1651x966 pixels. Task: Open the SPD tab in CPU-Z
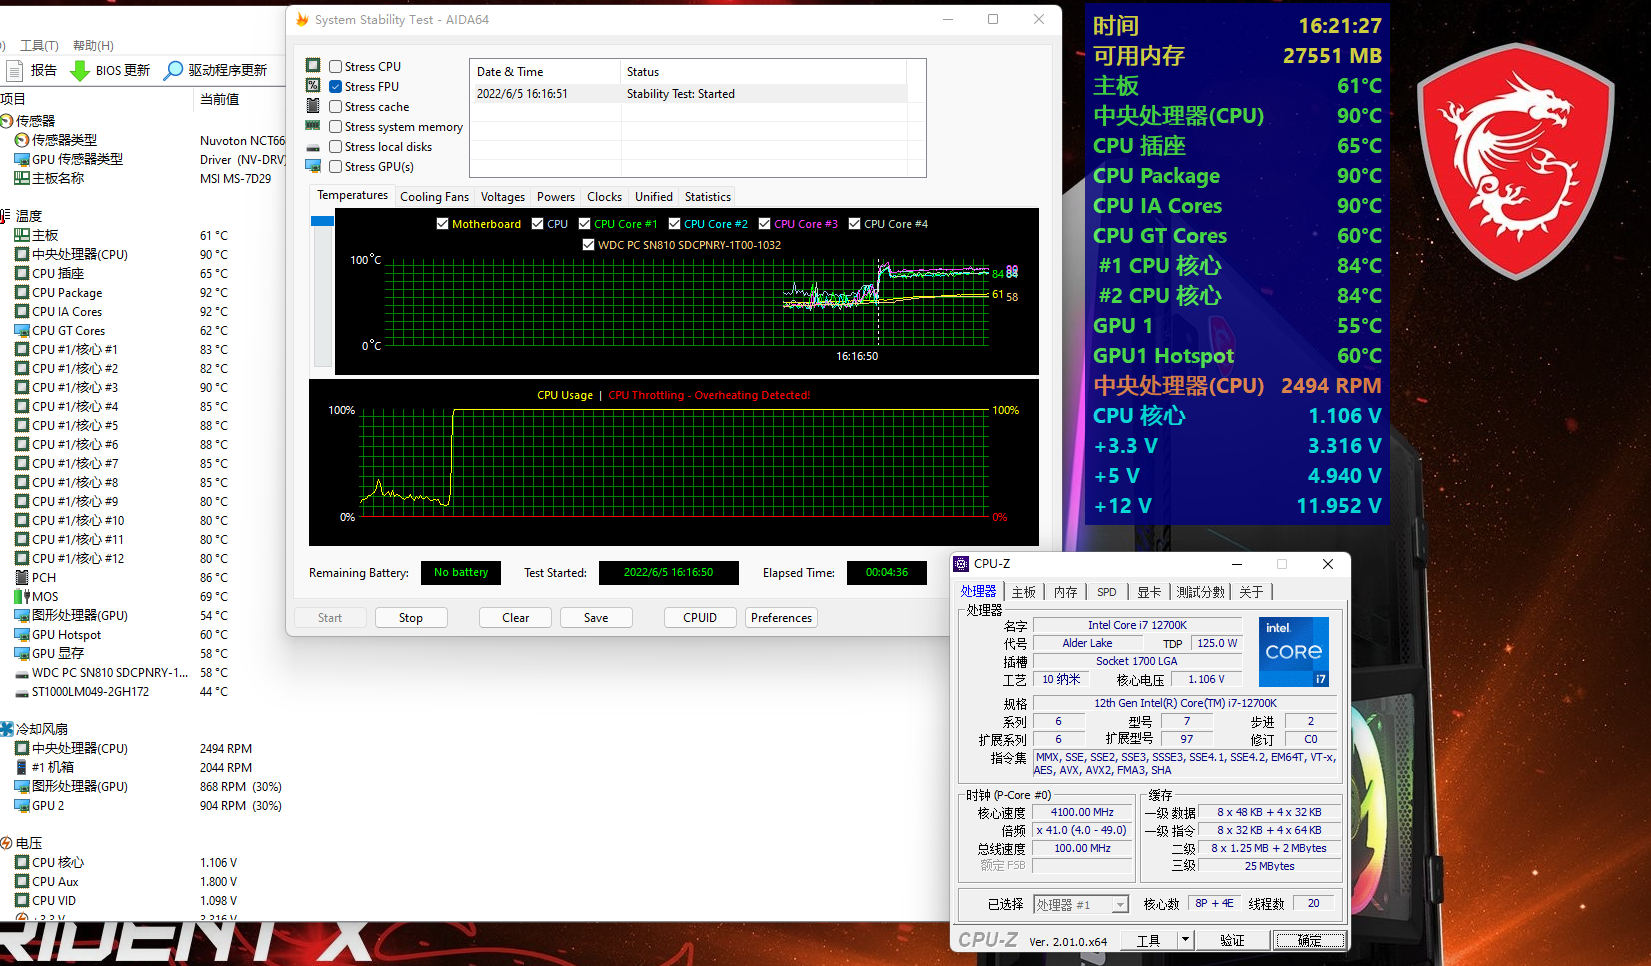coord(1106,592)
